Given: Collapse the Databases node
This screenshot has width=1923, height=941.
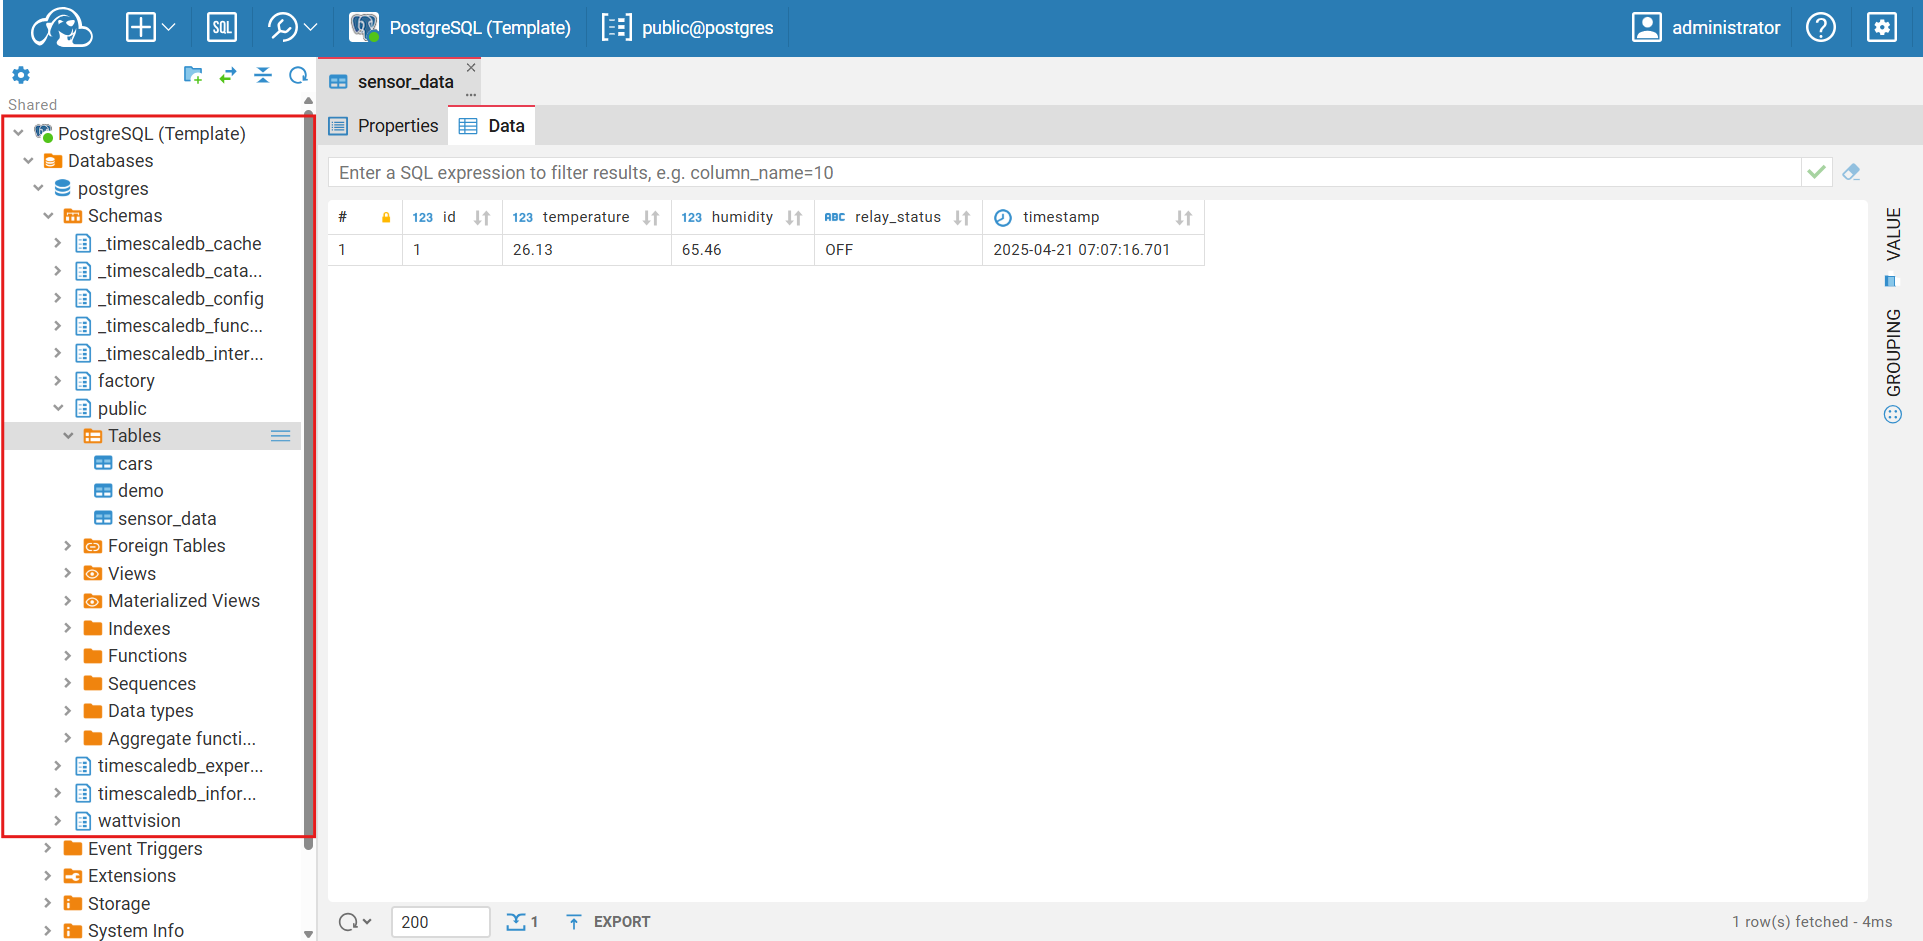Looking at the screenshot, I should tap(28, 161).
